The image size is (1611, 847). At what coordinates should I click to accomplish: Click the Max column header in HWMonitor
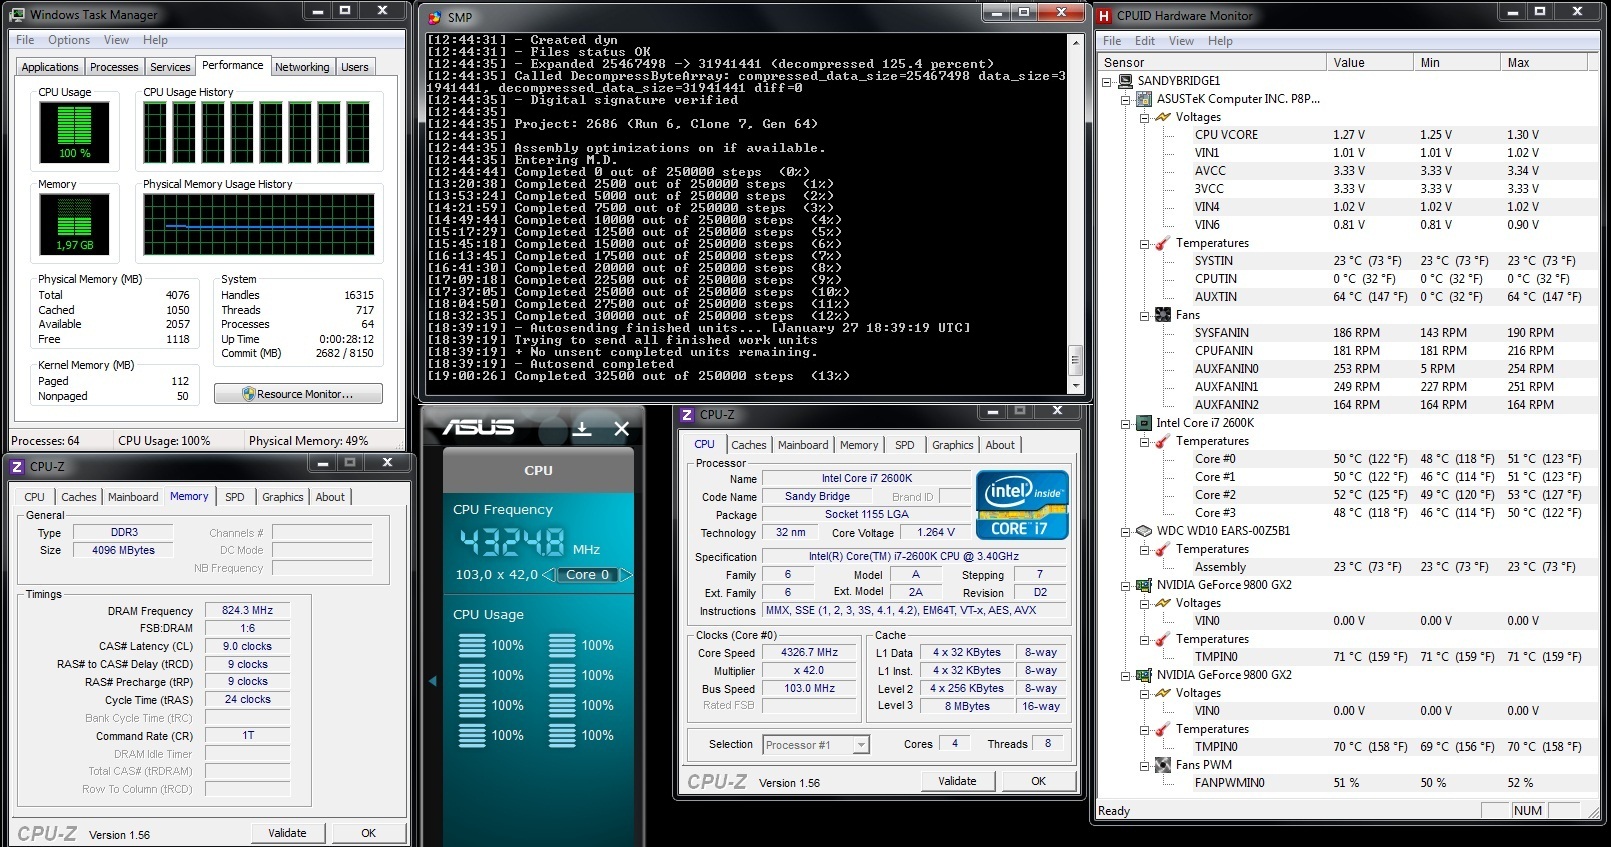pyautogui.click(x=1545, y=62)
